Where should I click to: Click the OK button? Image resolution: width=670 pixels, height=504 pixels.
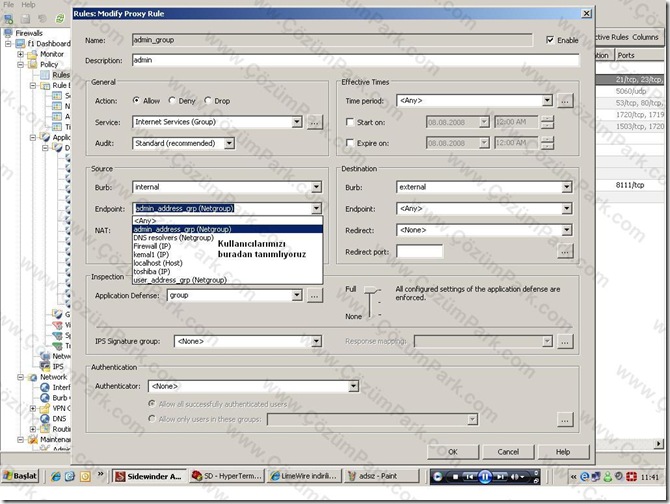click(x=453, y=452)
